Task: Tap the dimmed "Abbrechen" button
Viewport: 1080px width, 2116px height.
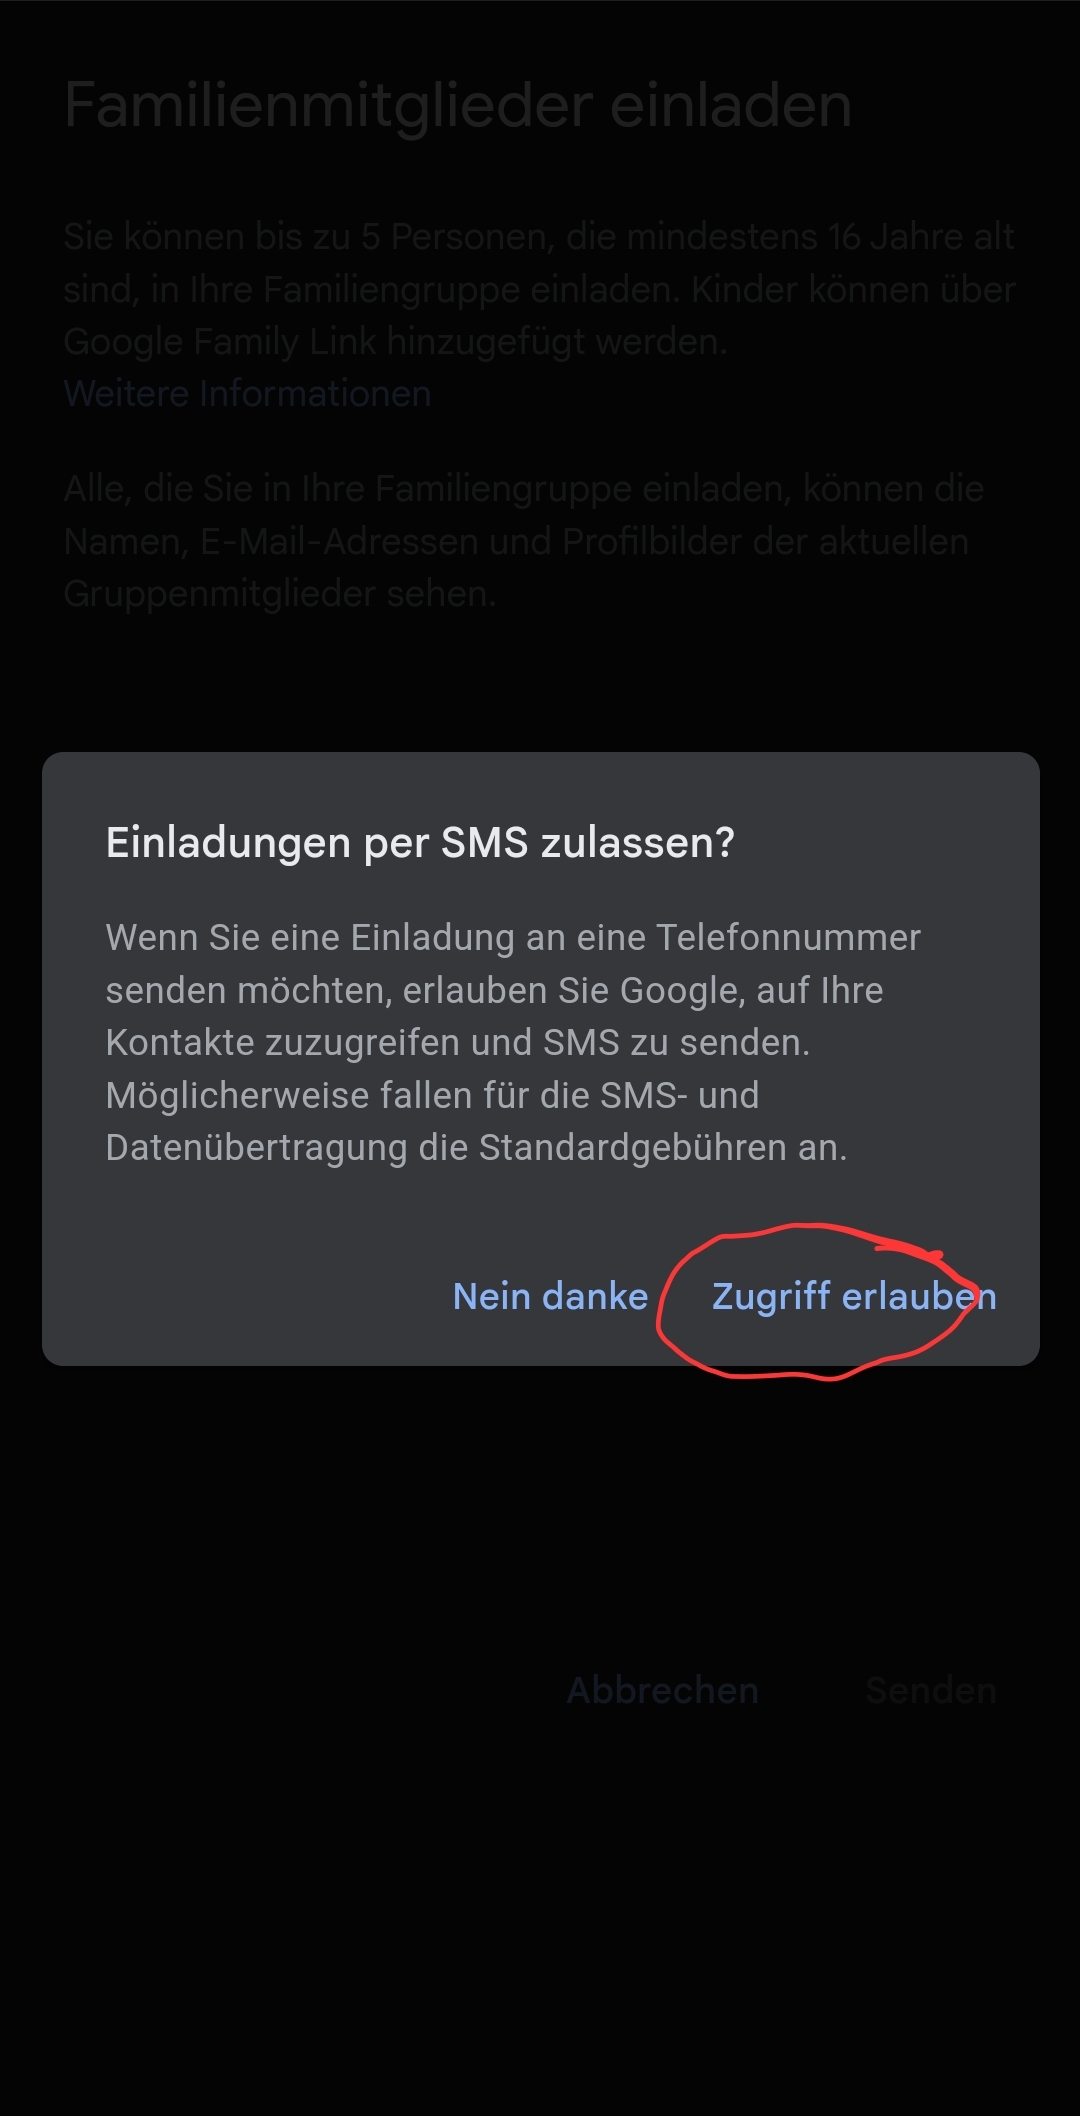Action: 662,1691
